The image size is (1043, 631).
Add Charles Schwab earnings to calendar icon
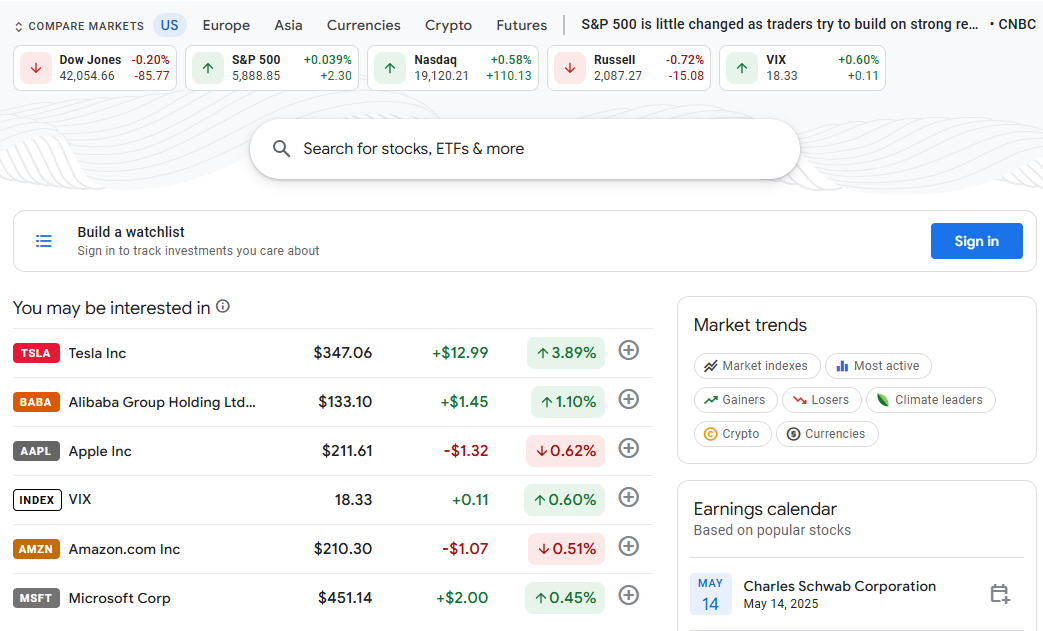(x=1000, y=594)
